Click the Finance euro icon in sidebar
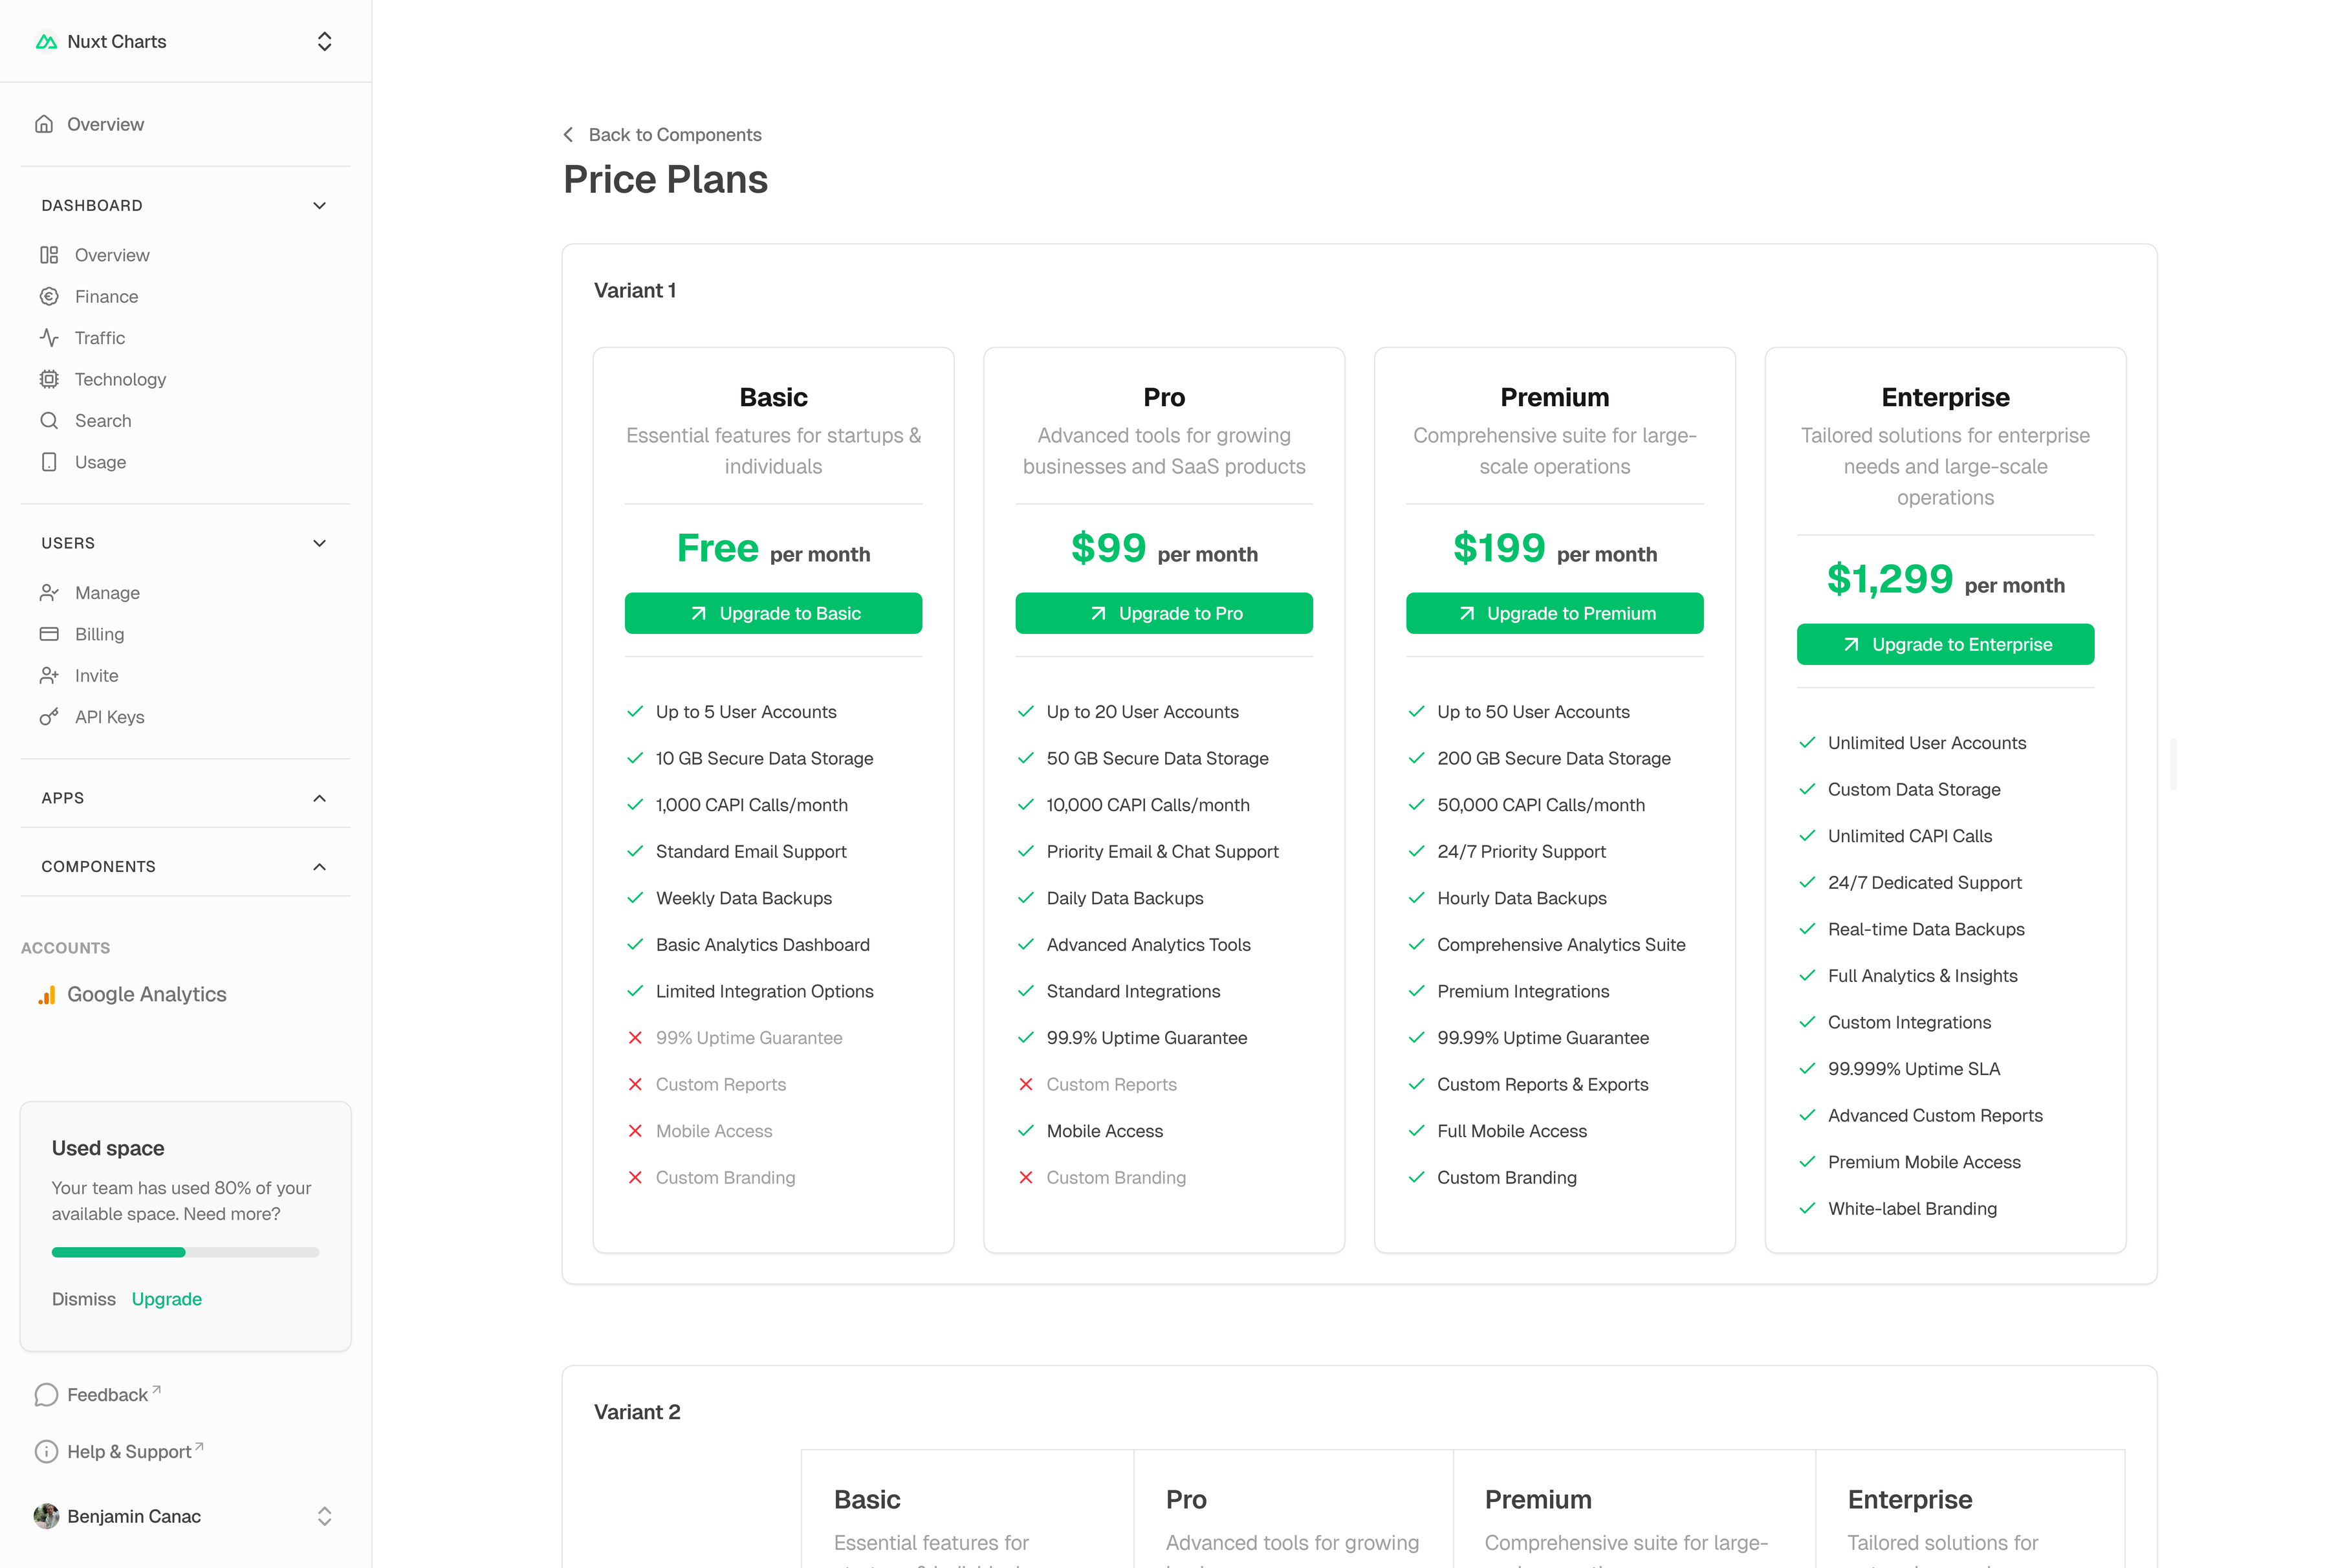The width and height of the screenshot is (2347, 1568). (x=49, y=296)
